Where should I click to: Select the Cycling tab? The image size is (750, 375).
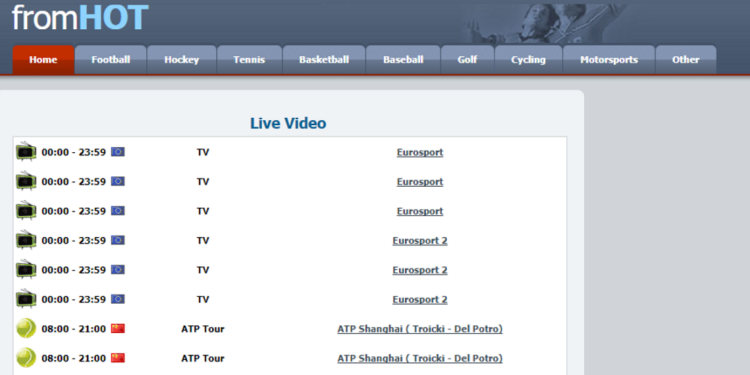click(528, 60)
